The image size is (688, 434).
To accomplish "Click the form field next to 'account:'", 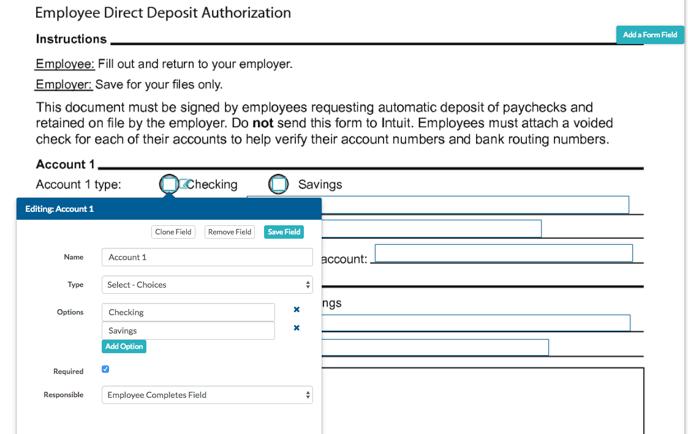I will [x=504, y=253].
